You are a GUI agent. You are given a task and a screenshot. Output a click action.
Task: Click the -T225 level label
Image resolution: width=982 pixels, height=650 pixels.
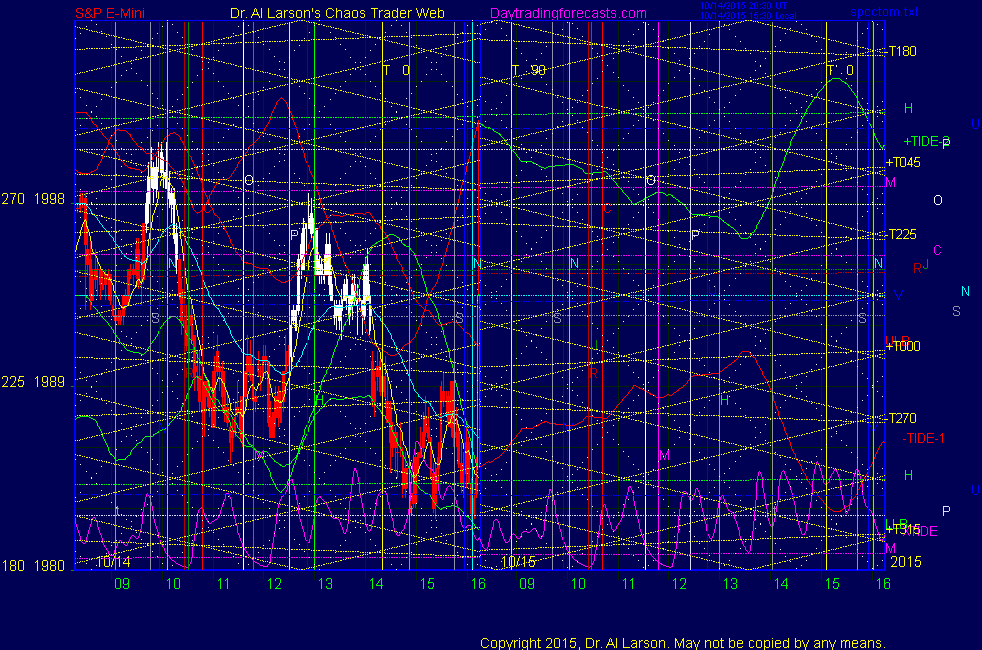pos(902,235)
